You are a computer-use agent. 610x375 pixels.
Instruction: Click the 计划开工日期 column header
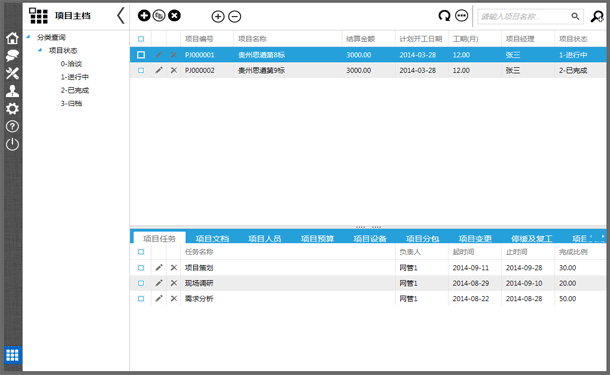point(421,39)
